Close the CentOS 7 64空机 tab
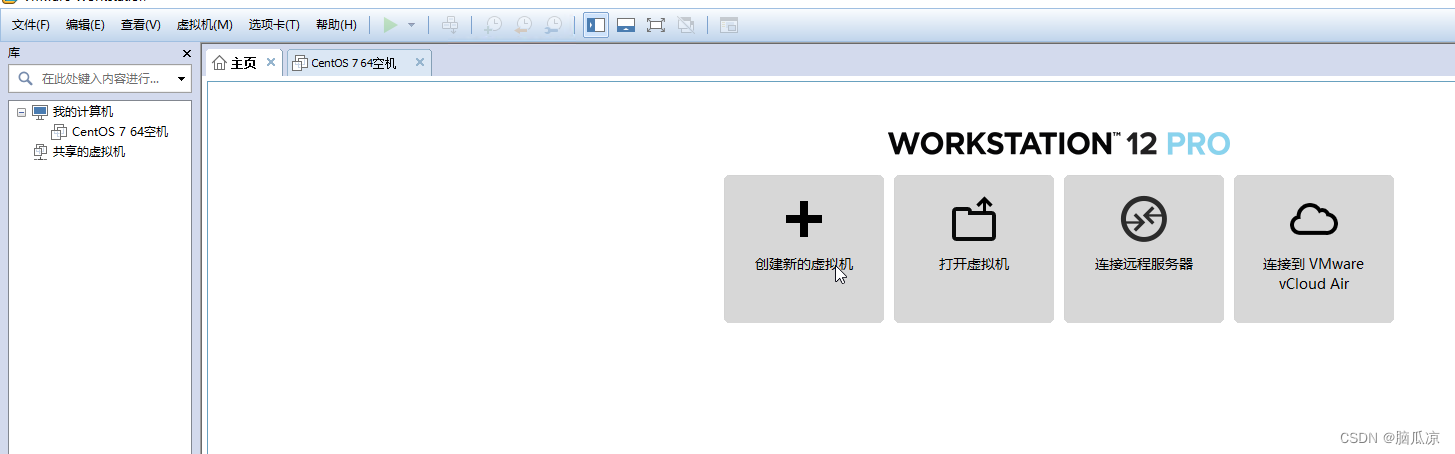Screen dimensions: 1455x454 point(420,63)
